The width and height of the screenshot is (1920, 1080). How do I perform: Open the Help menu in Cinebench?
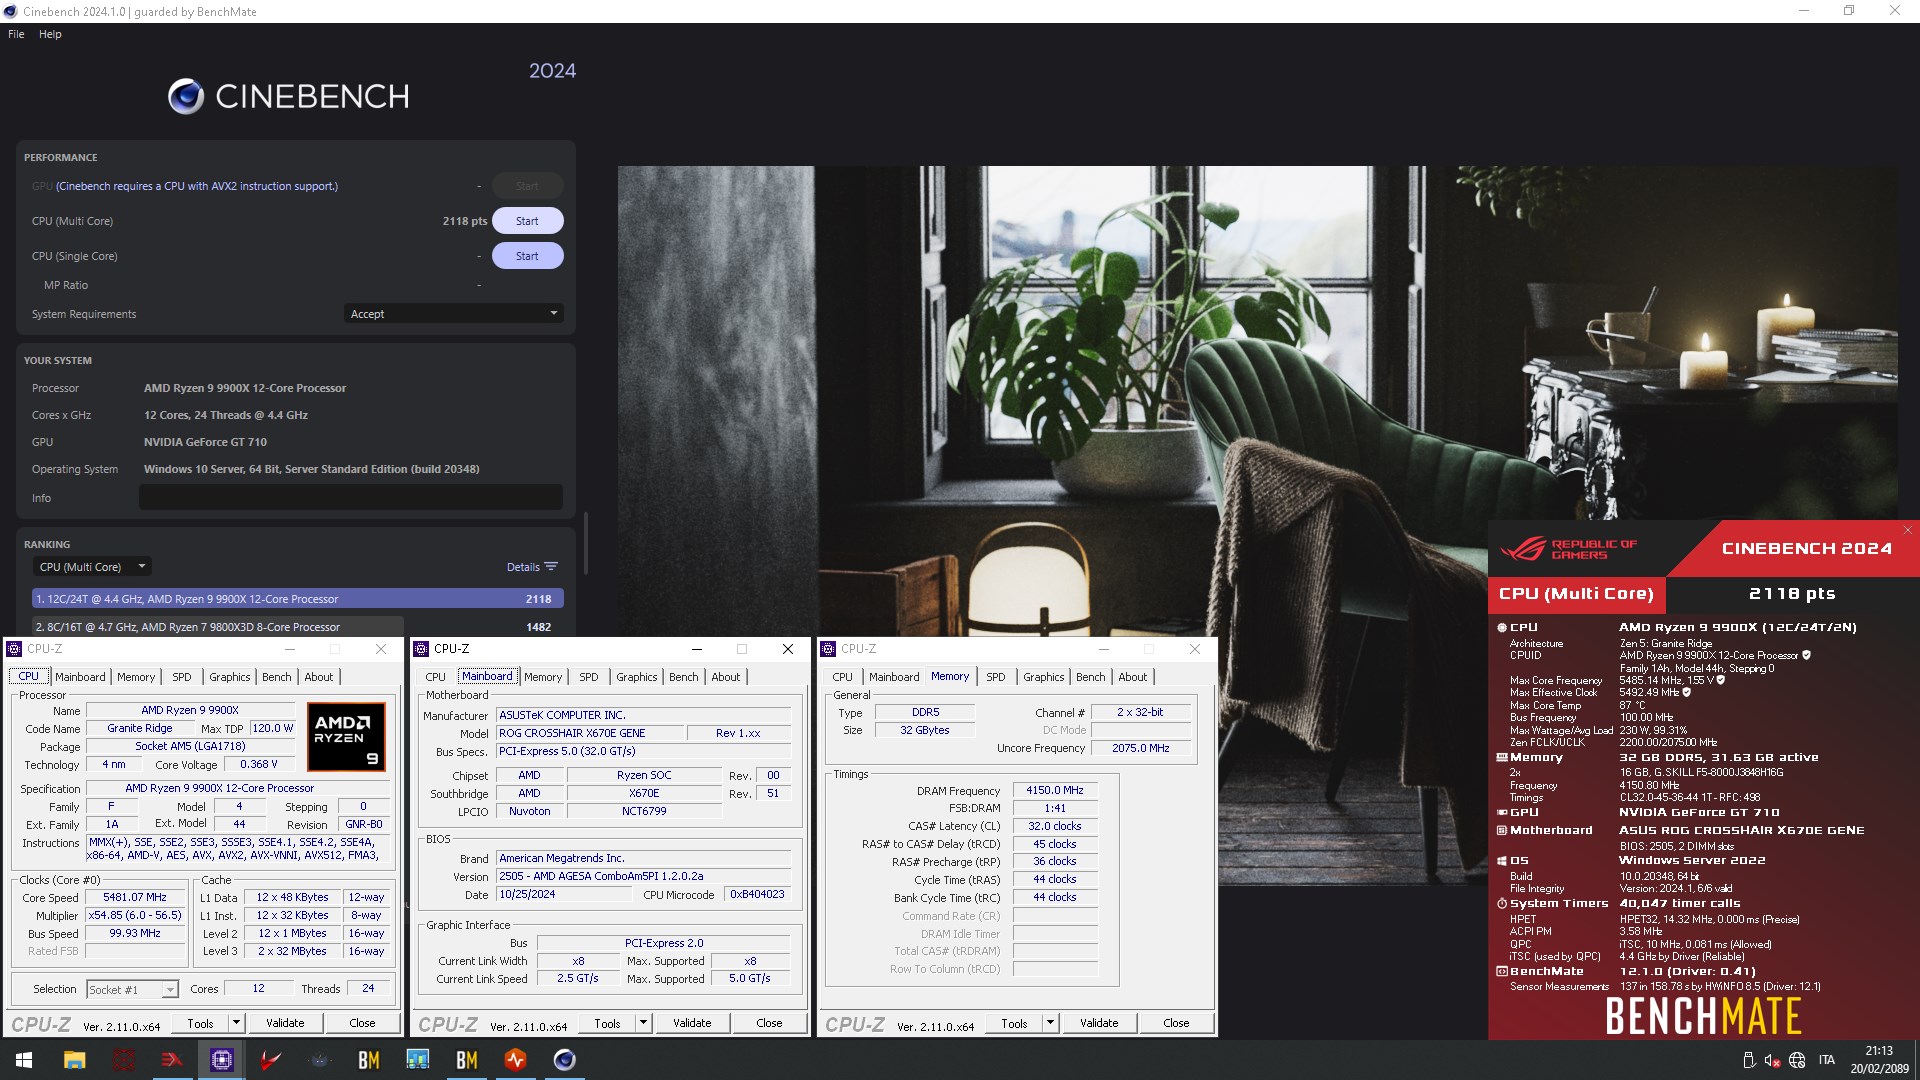click(x=50, y=34)
